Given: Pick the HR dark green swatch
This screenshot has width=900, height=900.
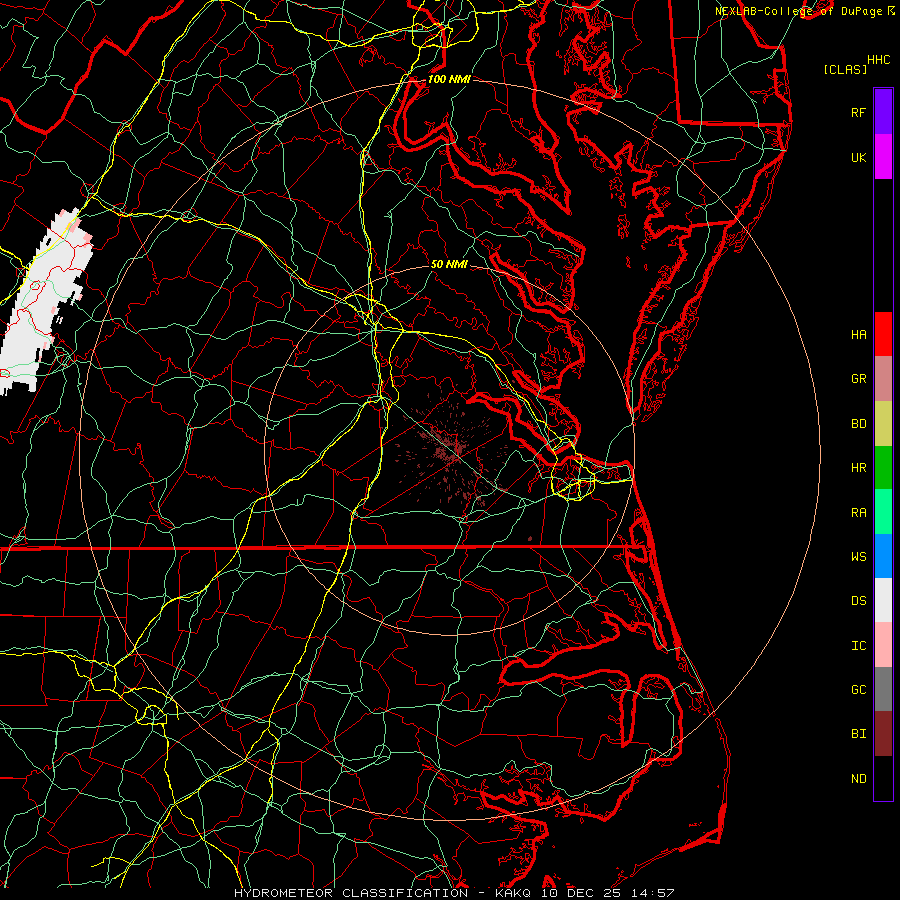Looking at the screenshot, I should (883, 468).
